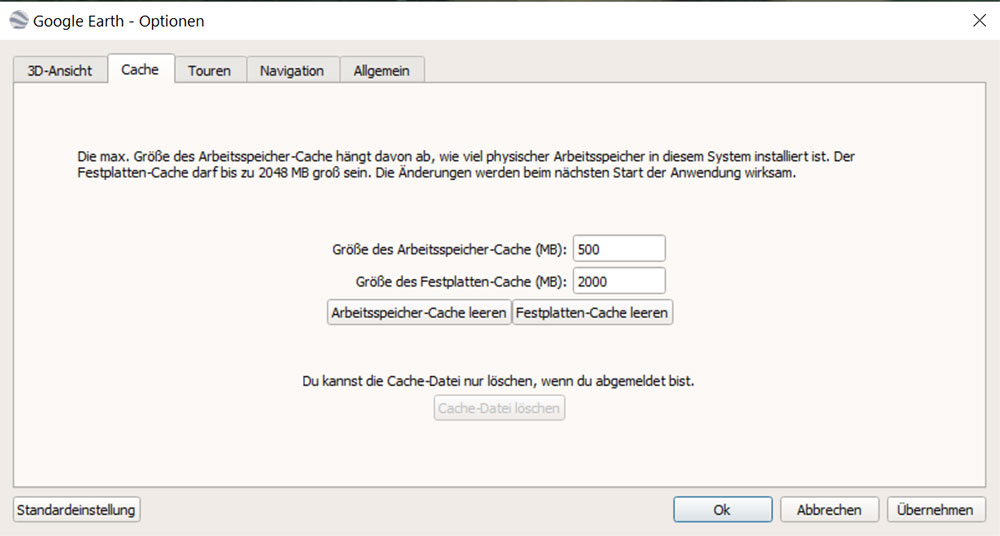Open the Touren tab
This screenshot has width=1000, height=536.
209,71
